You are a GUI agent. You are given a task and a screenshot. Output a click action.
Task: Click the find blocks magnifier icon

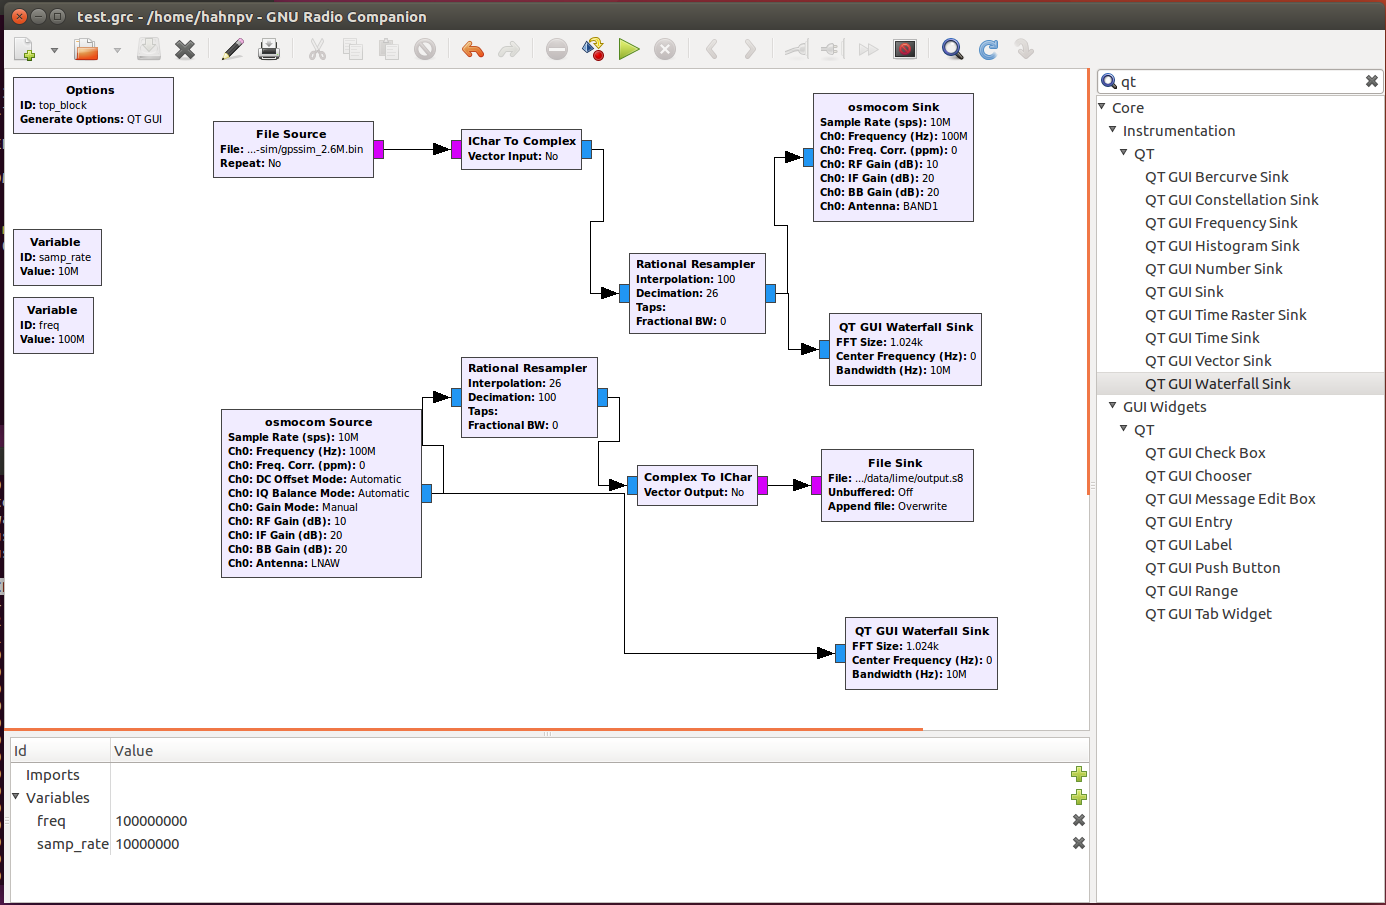point(952,49)
